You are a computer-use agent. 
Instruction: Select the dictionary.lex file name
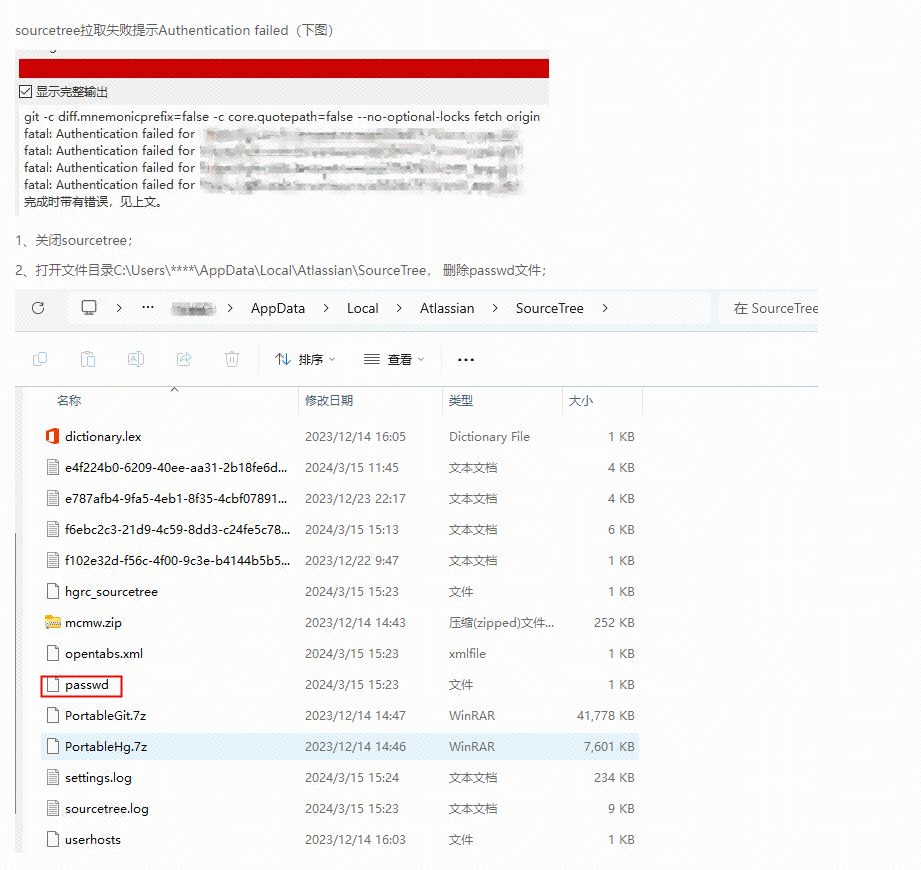103,437
